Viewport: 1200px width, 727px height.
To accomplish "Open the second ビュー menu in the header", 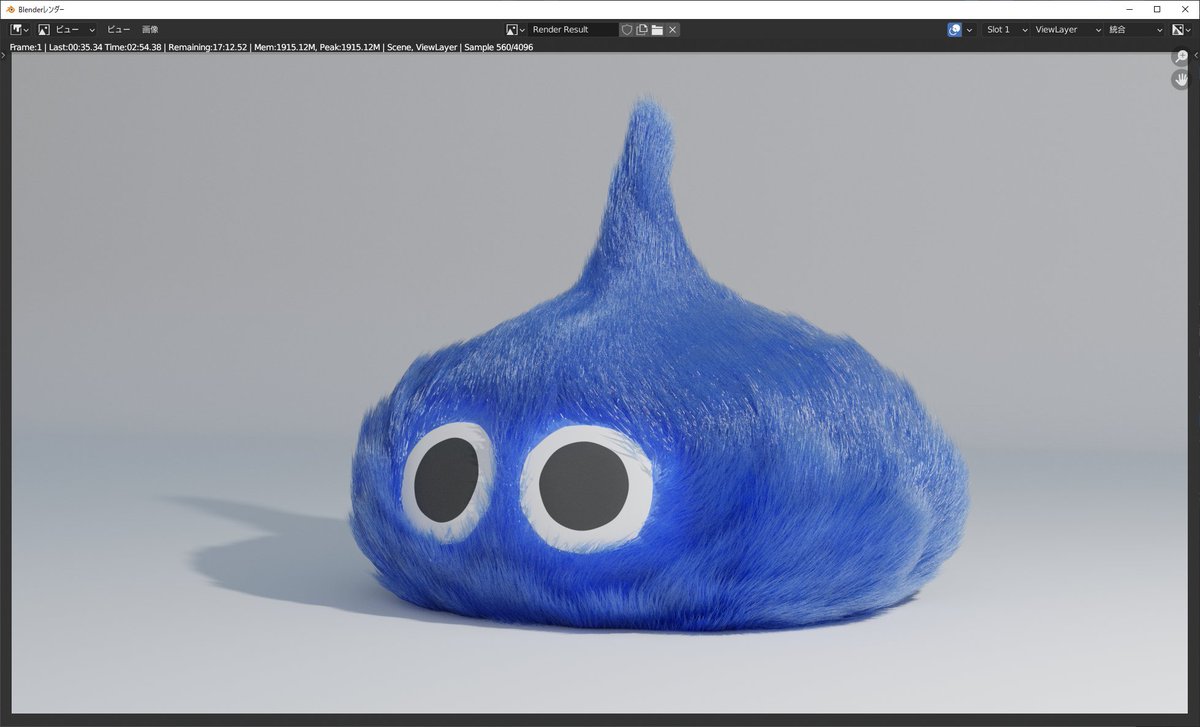I will pyautogui.click(x=118, y=30).
